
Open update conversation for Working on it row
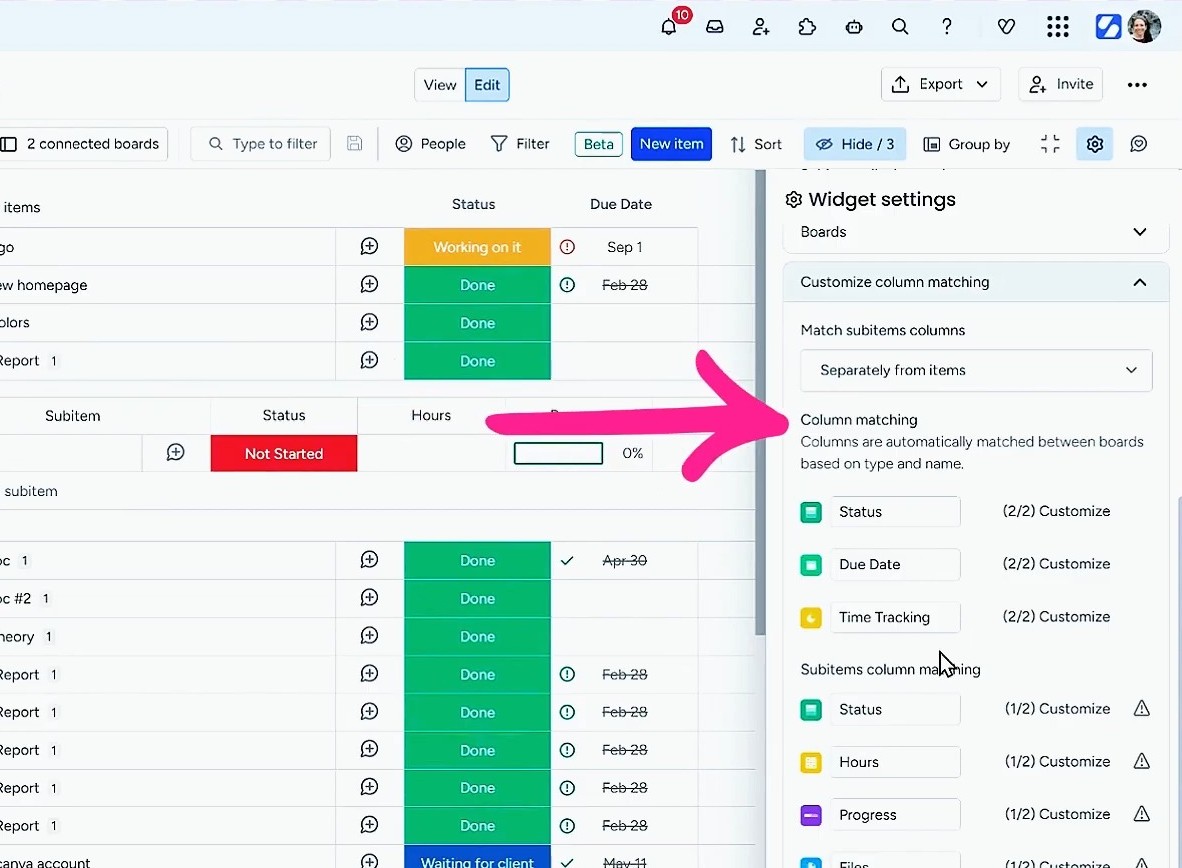[369, 247]
